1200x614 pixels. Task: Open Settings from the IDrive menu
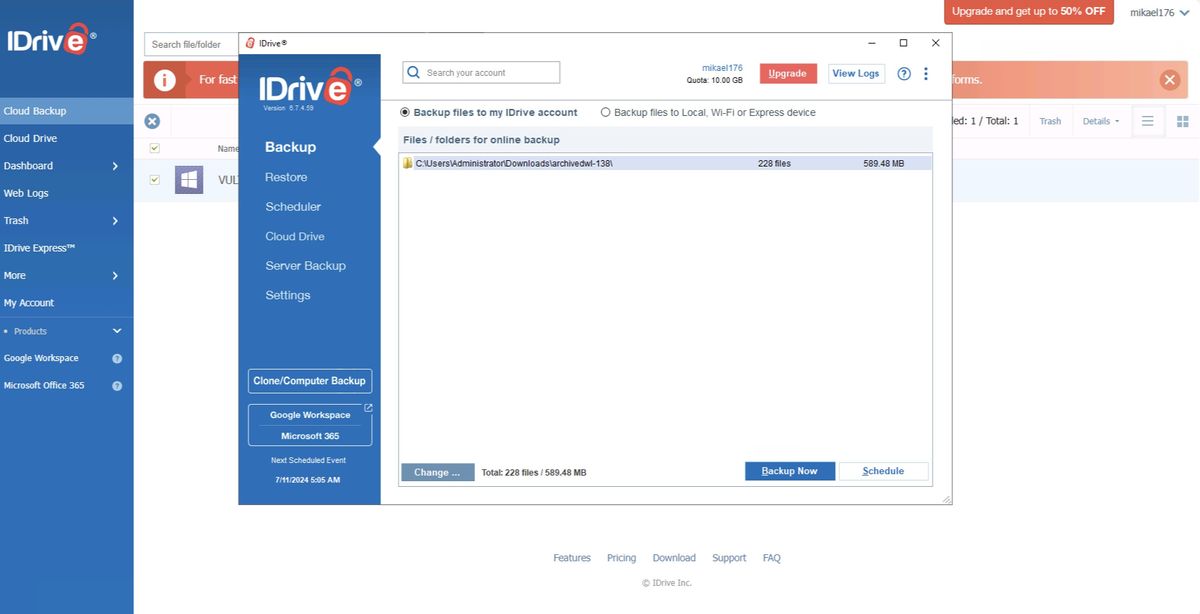[x=287, y=294]
